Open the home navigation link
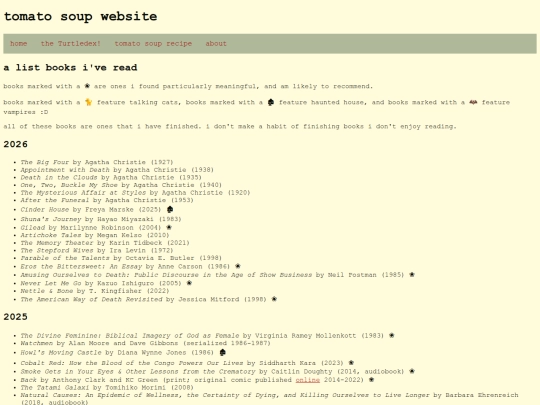This screenshot has width=540, height=405. (19, 44)
